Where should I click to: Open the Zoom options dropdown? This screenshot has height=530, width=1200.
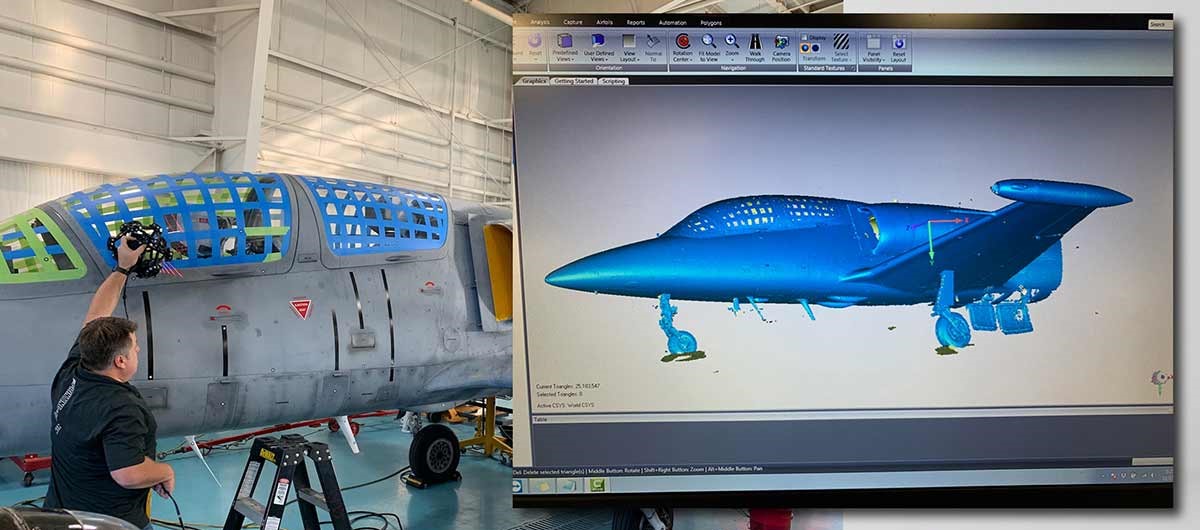732,52
